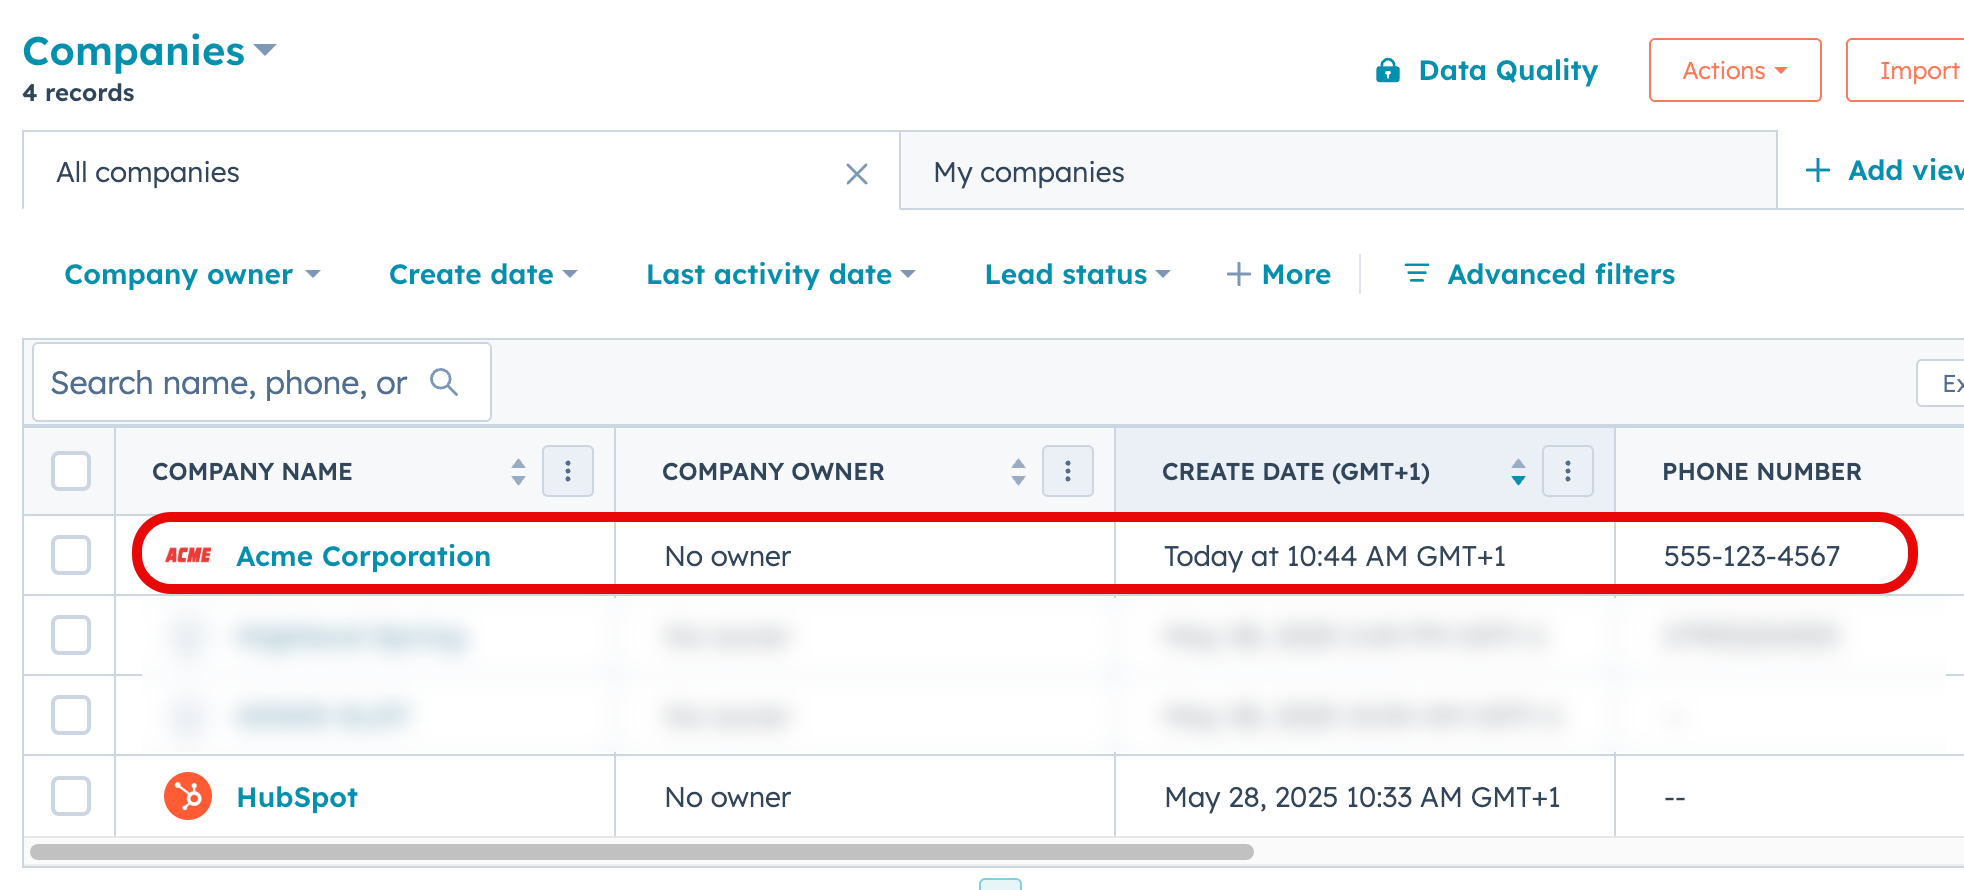Screen dimensions: 1964x890
Task: Select the Acme Corporation row checkbox
Action: tap(71, 555)
